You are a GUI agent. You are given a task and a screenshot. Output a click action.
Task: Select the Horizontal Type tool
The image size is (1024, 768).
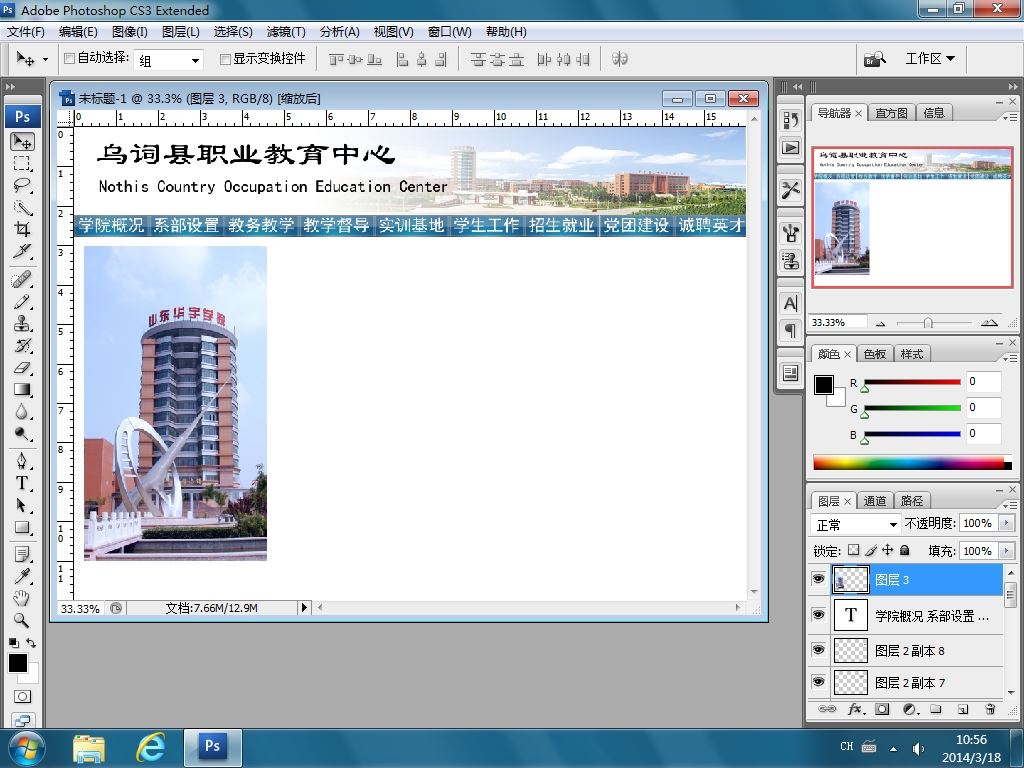coord(22,483)
